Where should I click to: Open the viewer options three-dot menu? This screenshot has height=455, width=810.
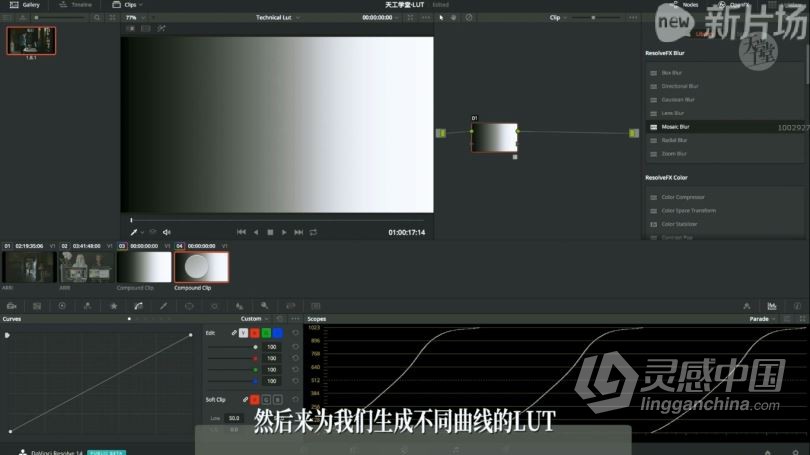point(426,18)
